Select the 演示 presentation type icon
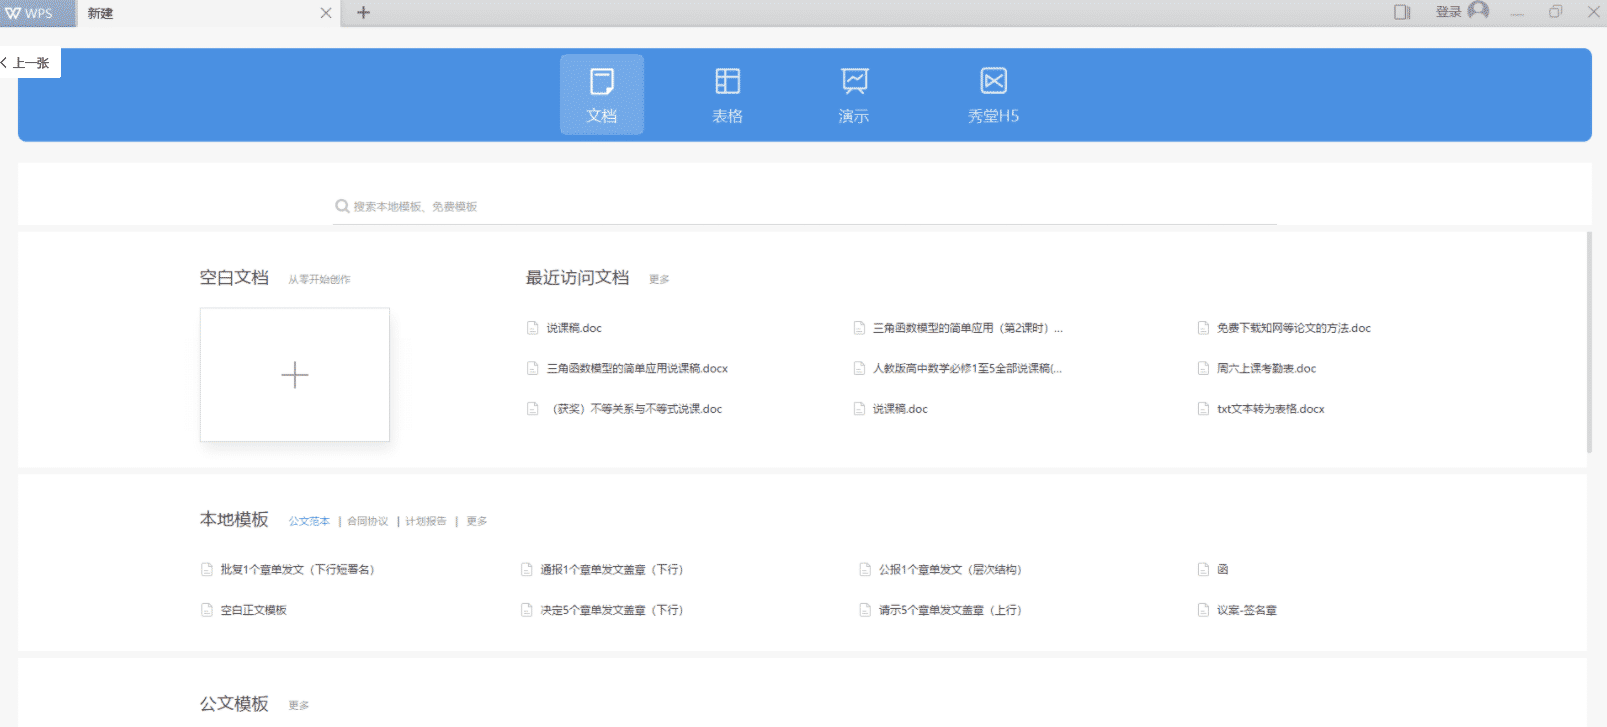Image resolution: width=1607 pixels, height=727 pixels. pos(854,94)
